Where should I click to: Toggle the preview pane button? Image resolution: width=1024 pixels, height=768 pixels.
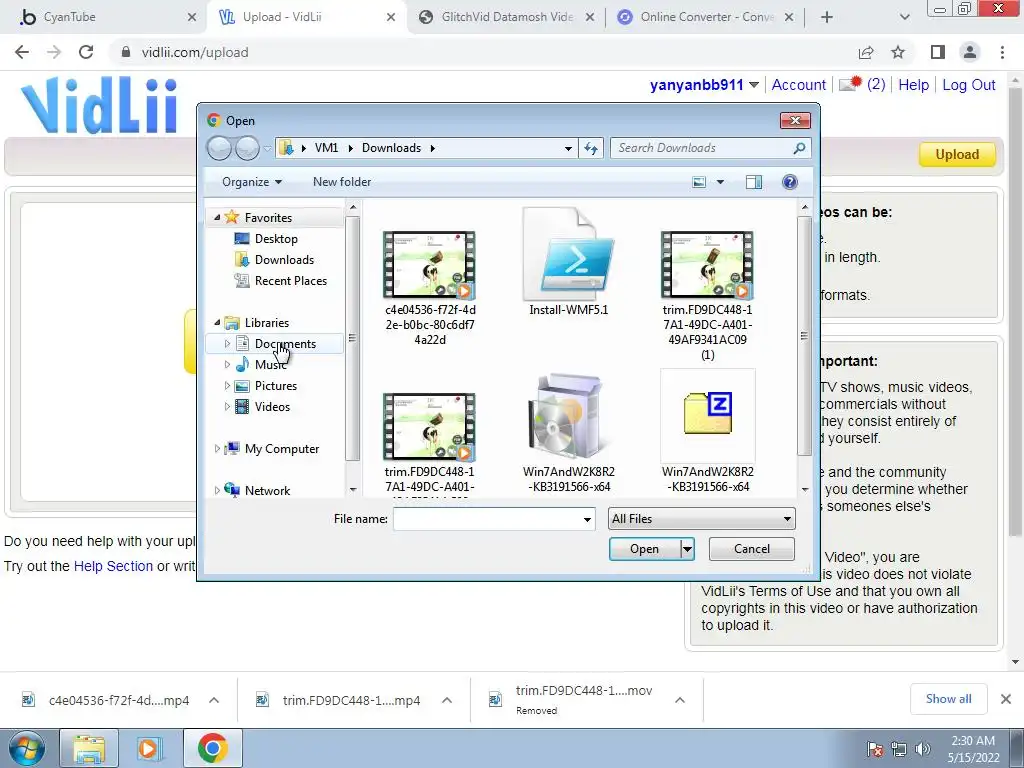754,182
